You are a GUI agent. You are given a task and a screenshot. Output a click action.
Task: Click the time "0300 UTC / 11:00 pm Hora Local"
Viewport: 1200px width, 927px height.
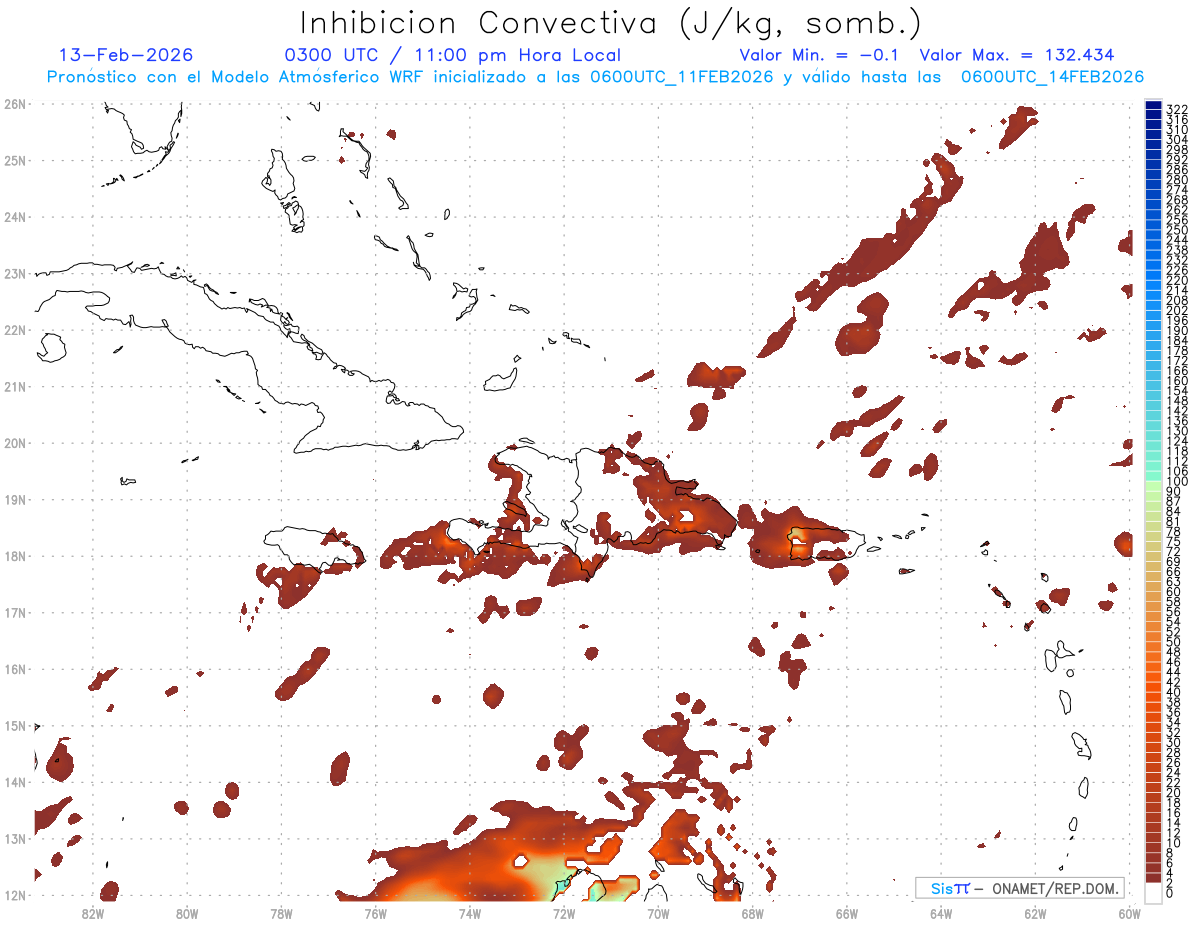(x=453, y=55)
